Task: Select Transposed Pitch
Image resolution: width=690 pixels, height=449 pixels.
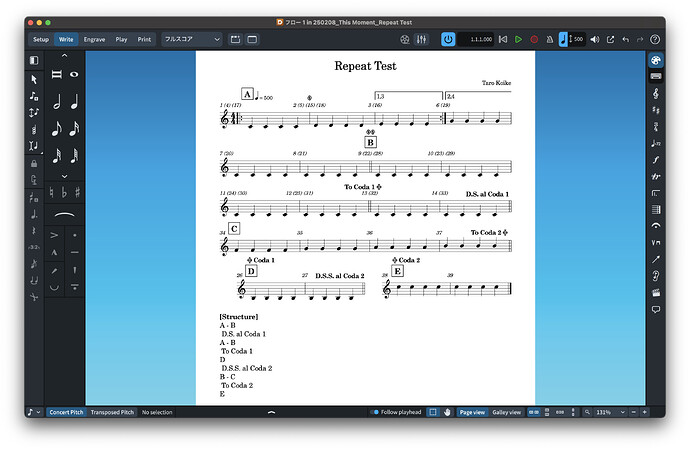Action: [x=112, y=412]
